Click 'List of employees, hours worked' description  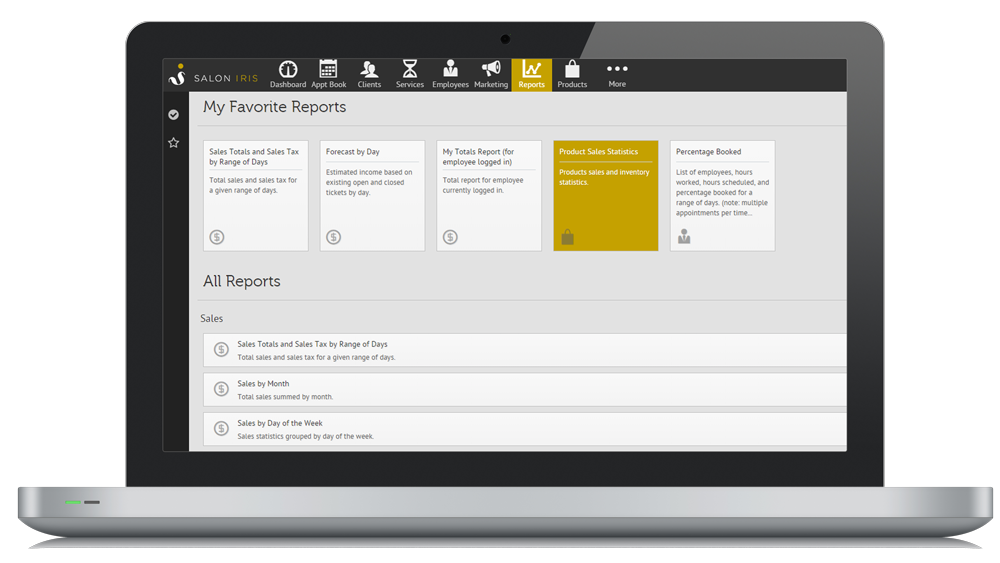(x=723, y=193)
